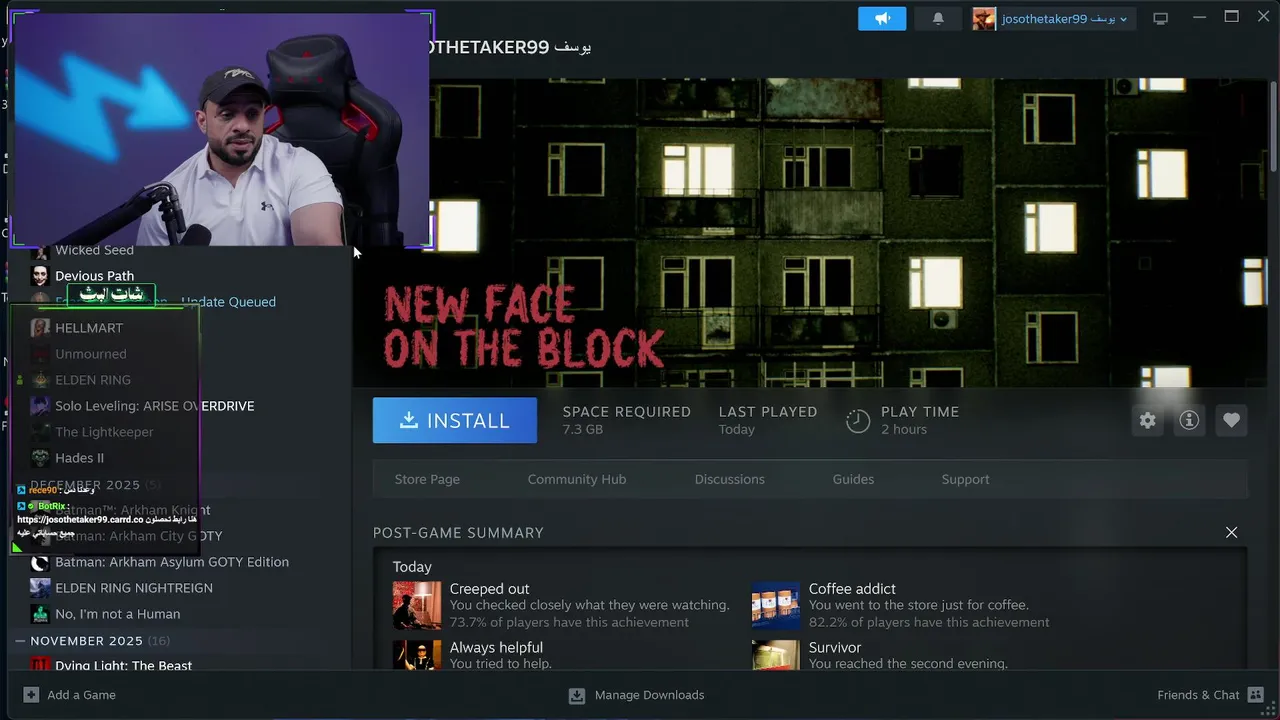
Task: Select Batman: Arkham Asylum GOTY Edition
Action: 172,562
